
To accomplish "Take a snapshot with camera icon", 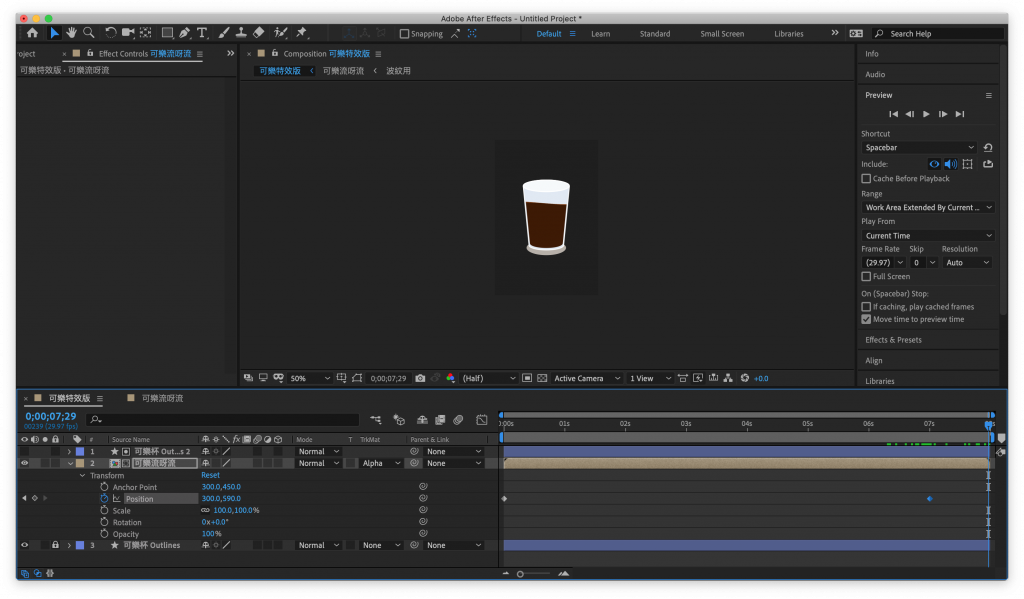I will pos(420,378).
